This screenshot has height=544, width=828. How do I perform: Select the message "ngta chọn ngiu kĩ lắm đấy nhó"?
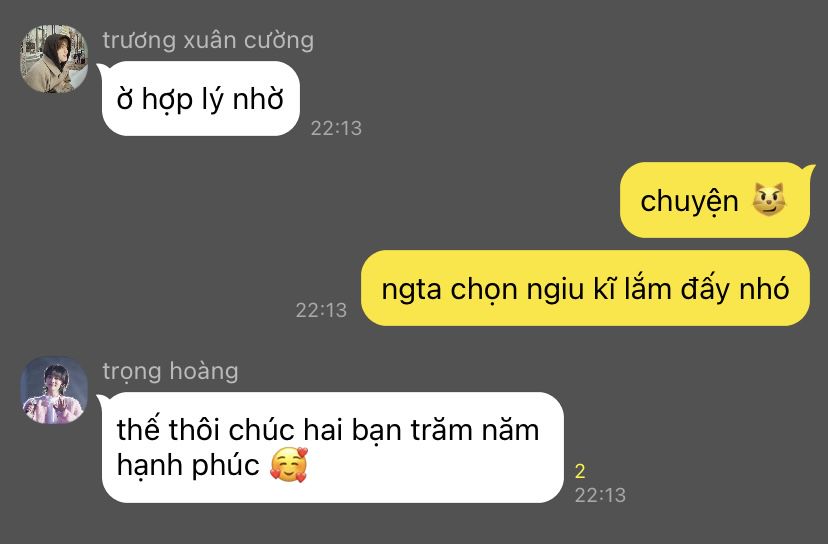tap(585, 288)
